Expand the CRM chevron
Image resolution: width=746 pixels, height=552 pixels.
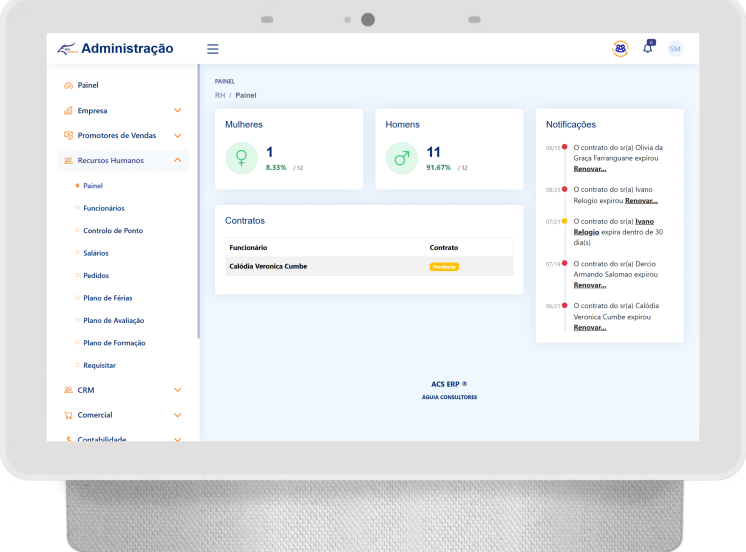[177, 390]
